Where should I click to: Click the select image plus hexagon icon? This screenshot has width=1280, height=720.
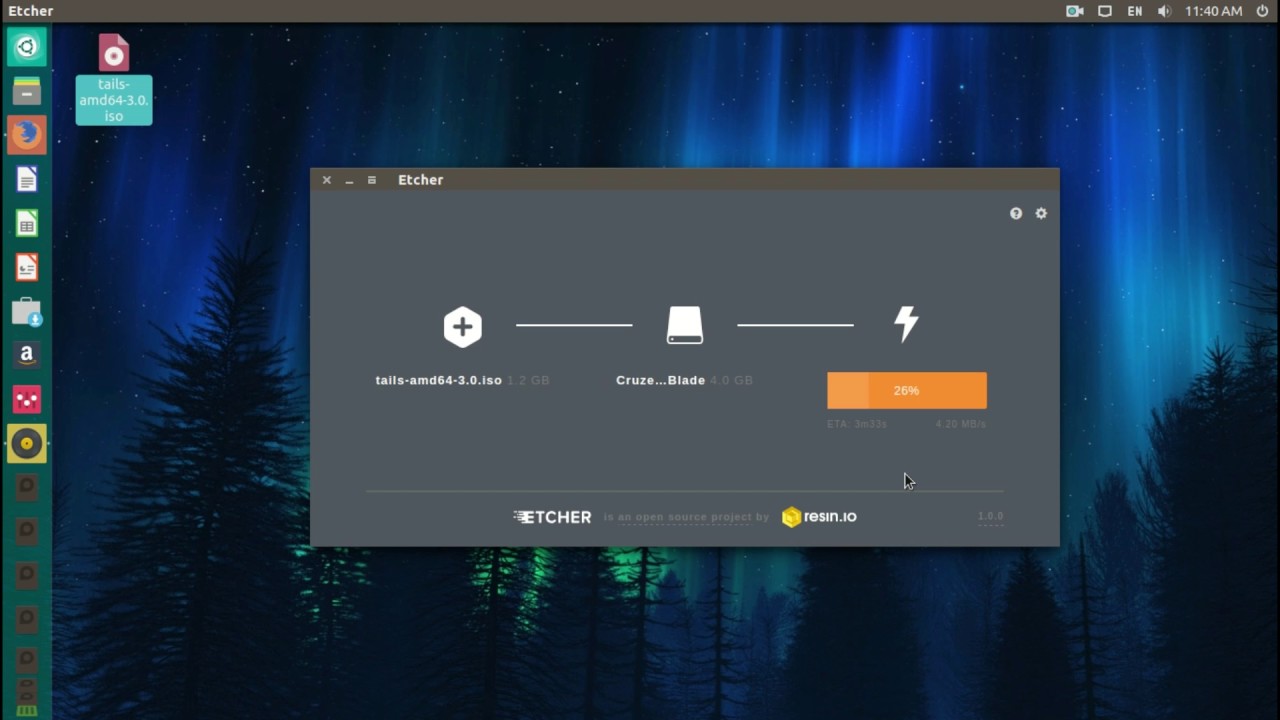coord(463,326)
